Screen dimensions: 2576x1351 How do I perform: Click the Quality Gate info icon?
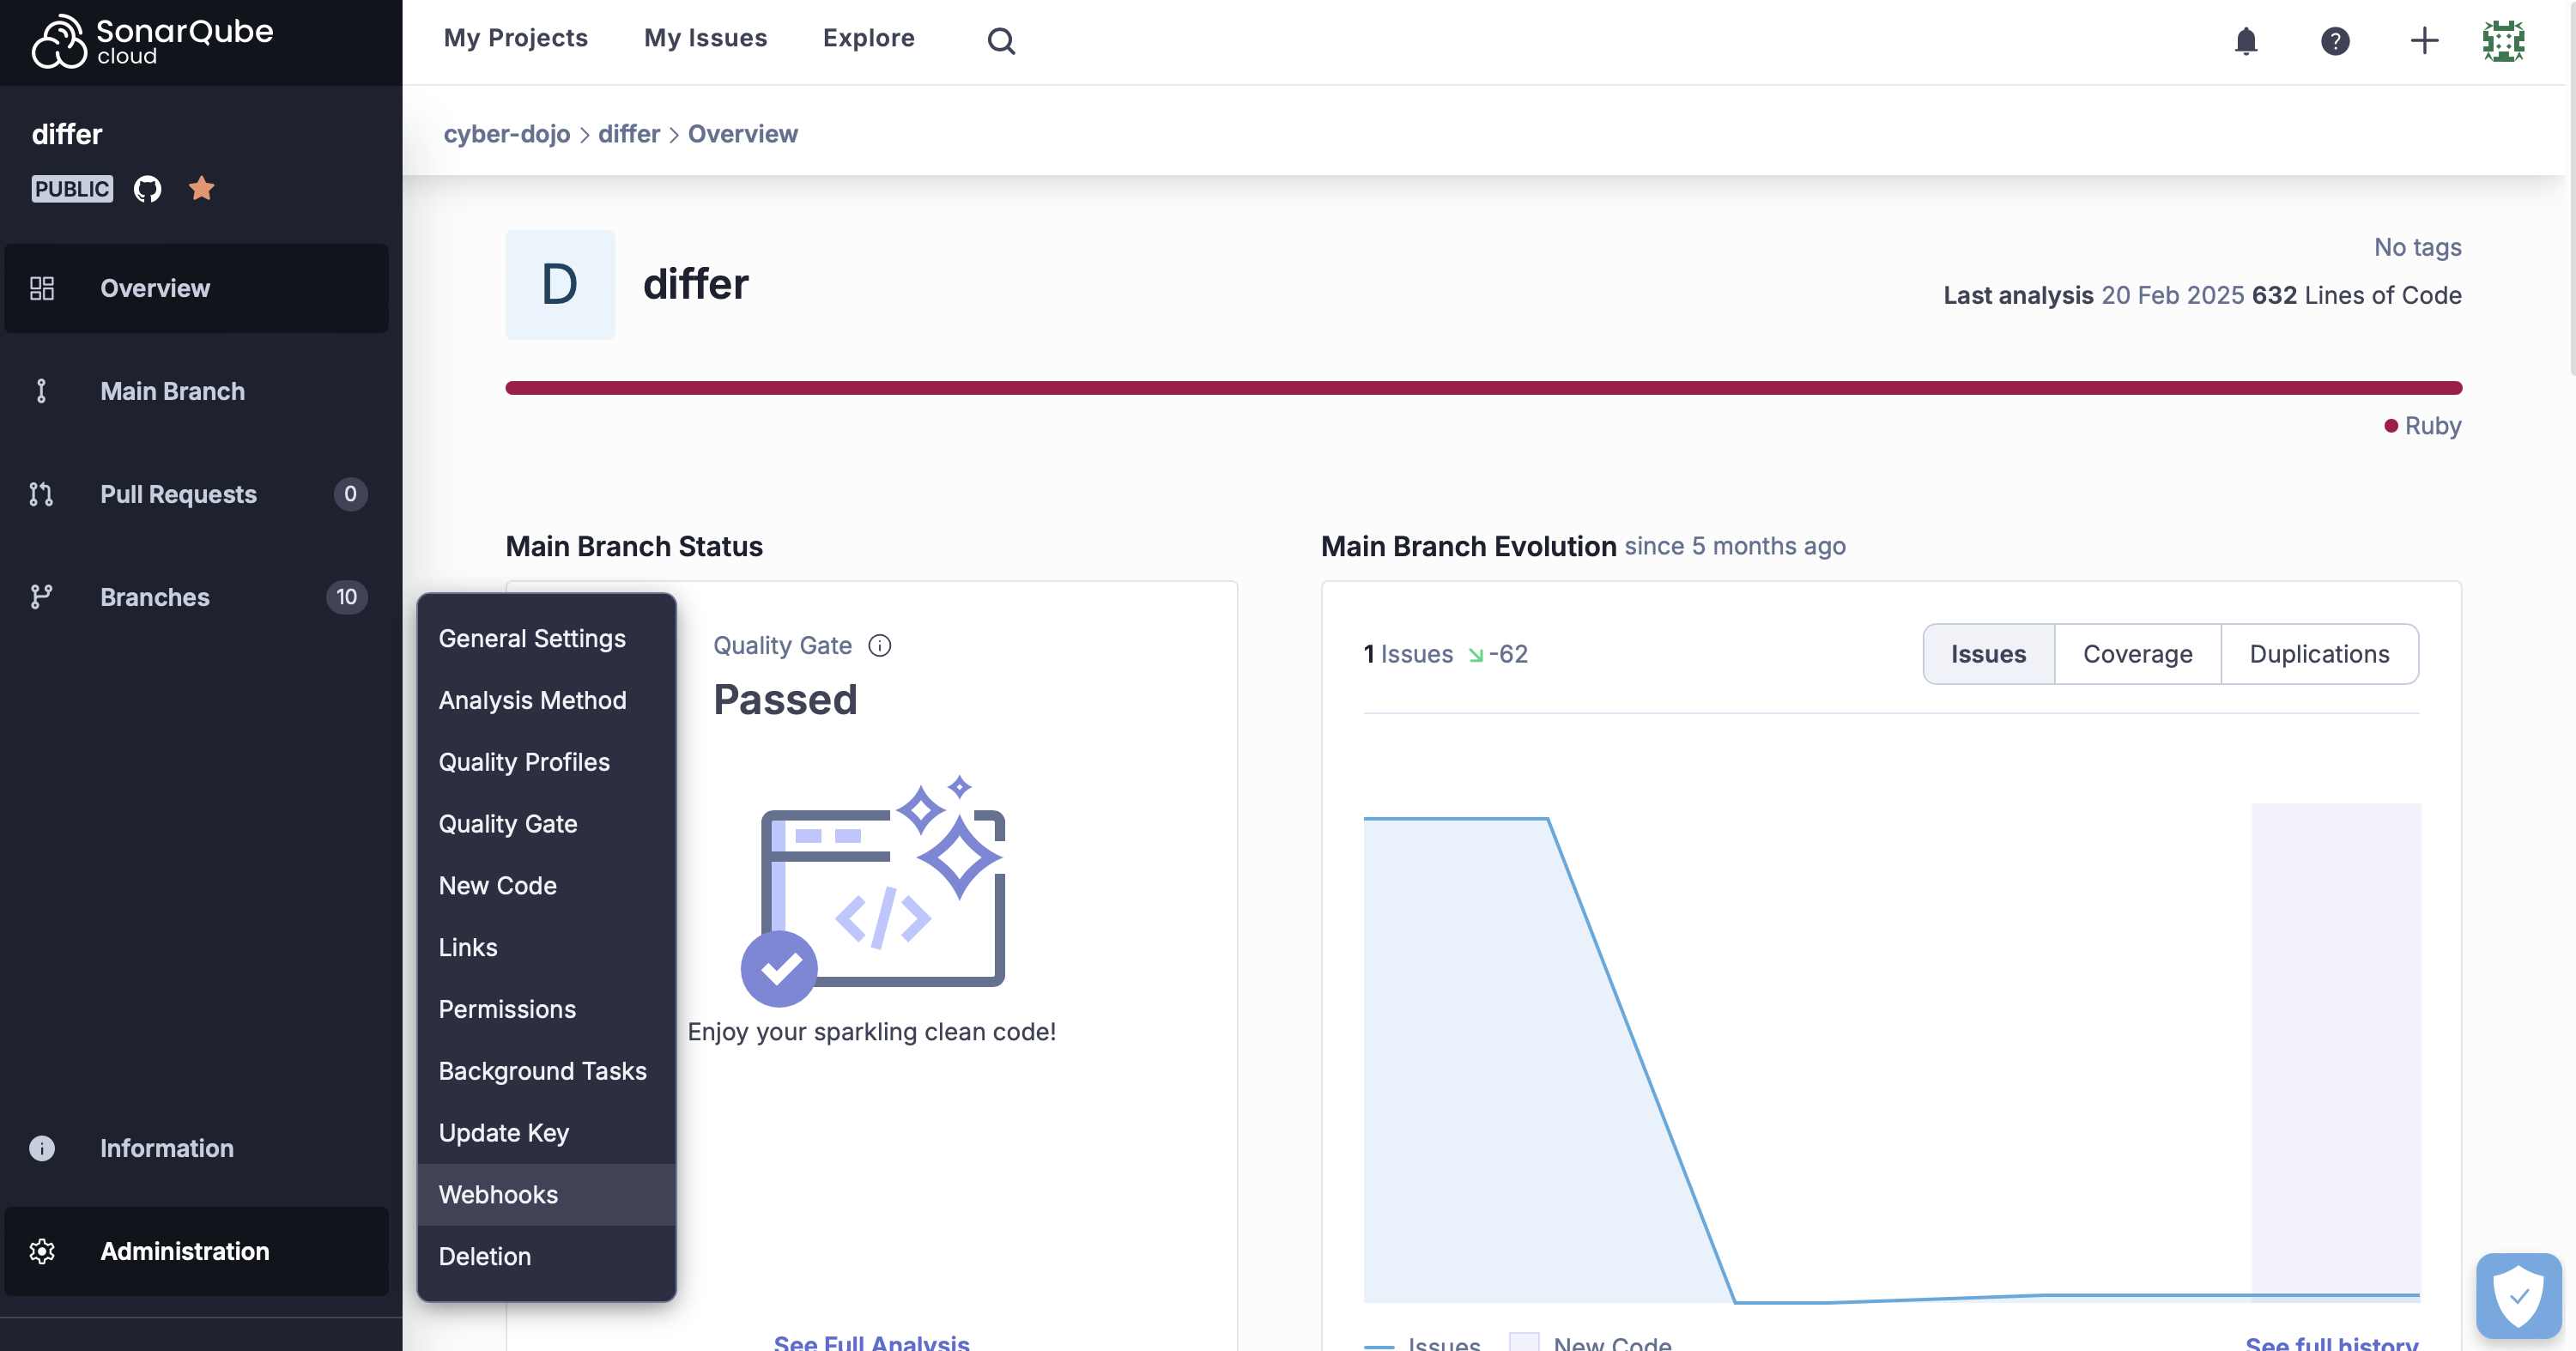[880, 646]
